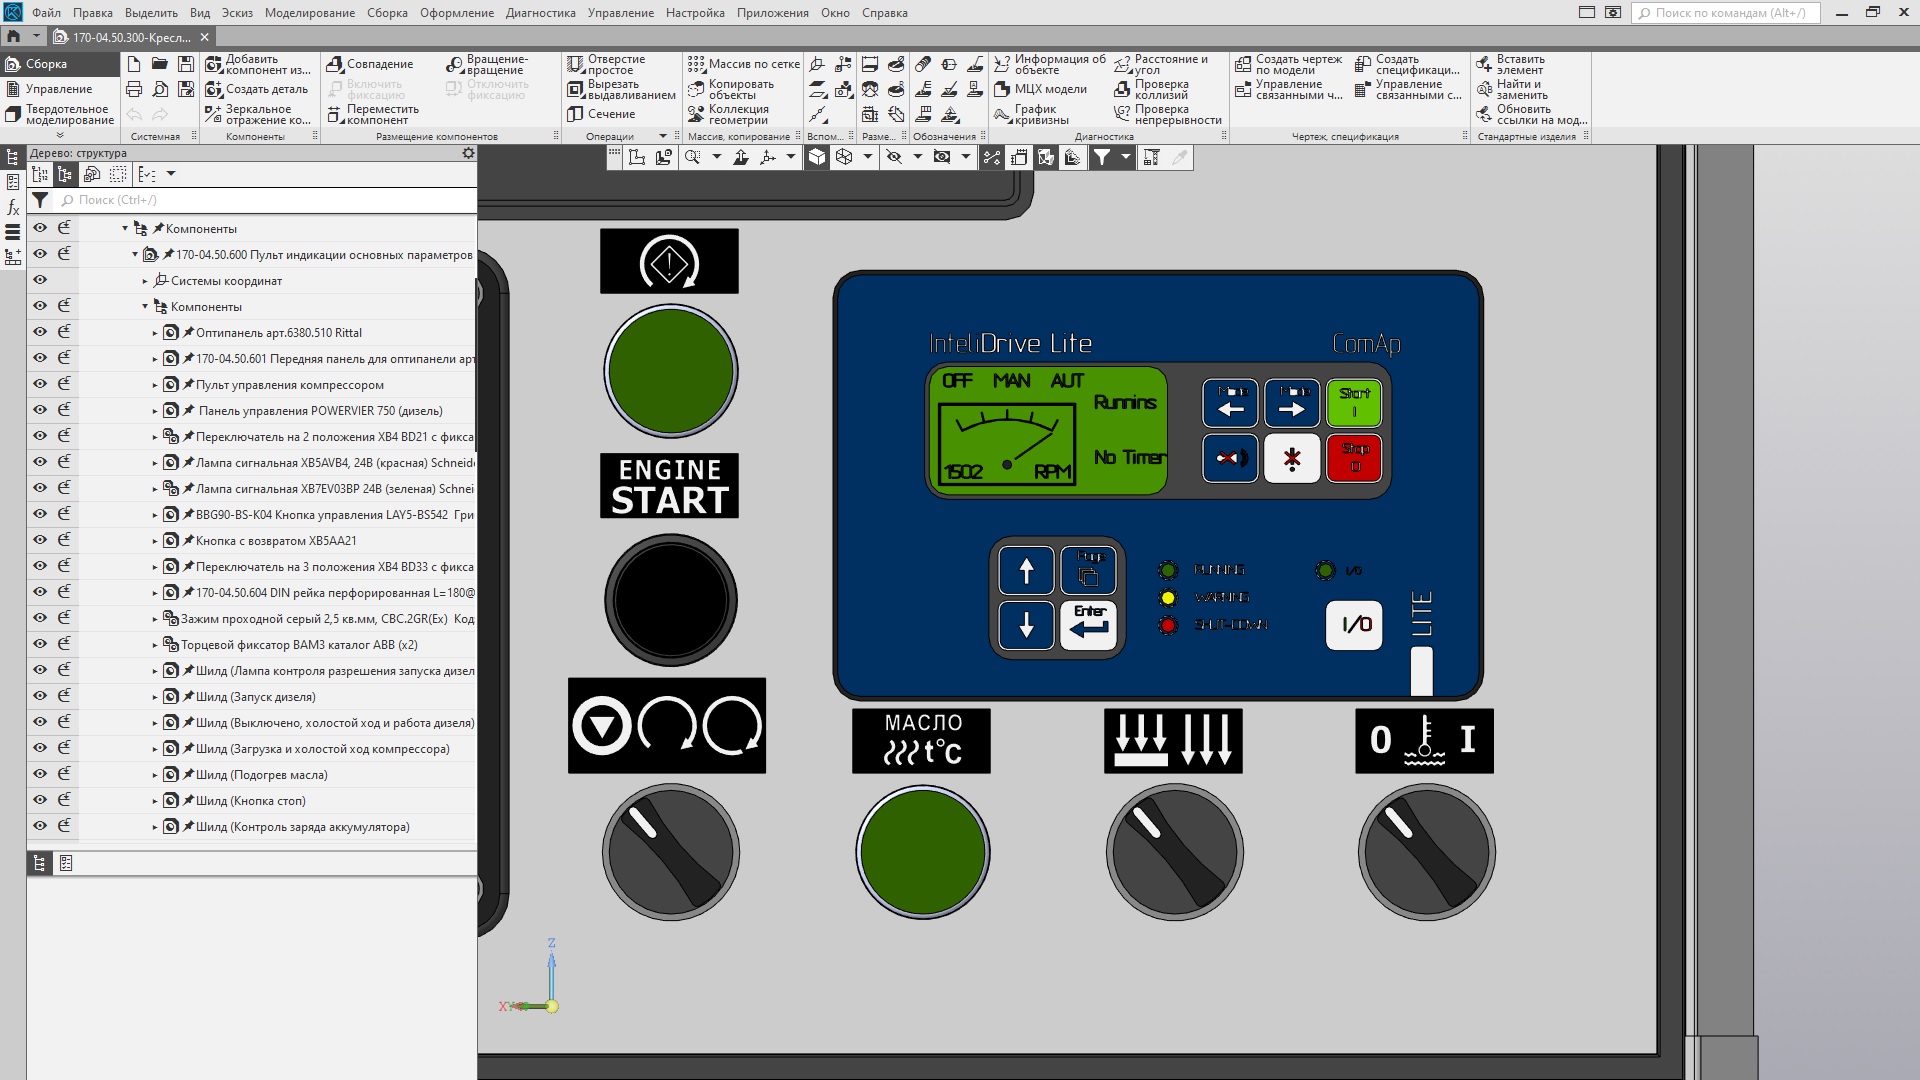Select the Совпадение mate tool
Image resolution: width=1920 pixels, height=1080 pixels.
coord(369,64)
